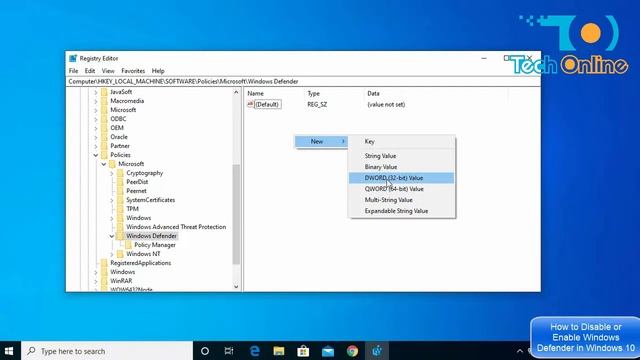Open Cortana from the taskbar
Viewport: 640px width, 360px height.
pos(205,351)
